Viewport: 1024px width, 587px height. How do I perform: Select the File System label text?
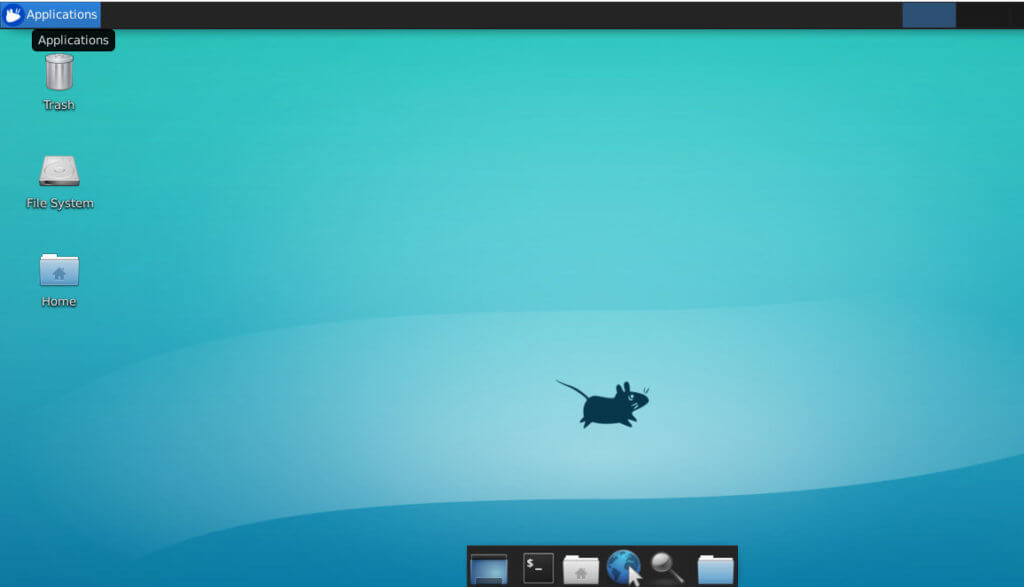click(59, 202)
